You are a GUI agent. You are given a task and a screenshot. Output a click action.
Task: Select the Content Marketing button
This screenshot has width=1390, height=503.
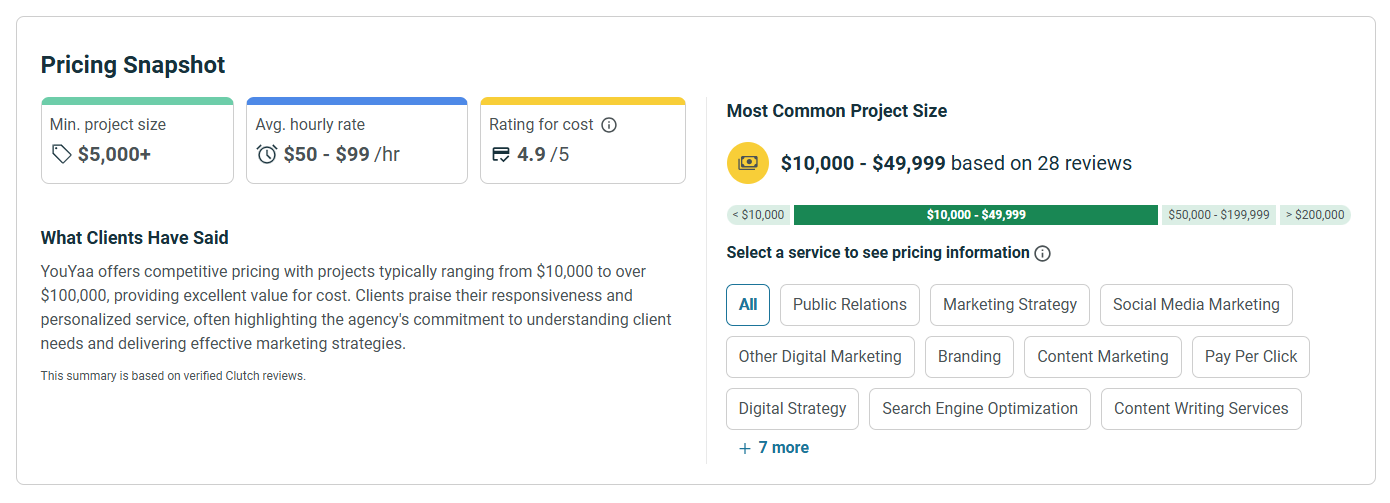point(1103,357)
